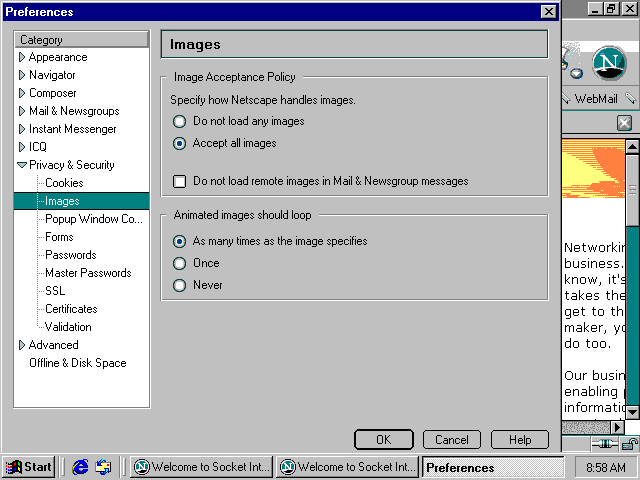
Task: Expand the Instant Messenger triangle
Action: [22, 129]
